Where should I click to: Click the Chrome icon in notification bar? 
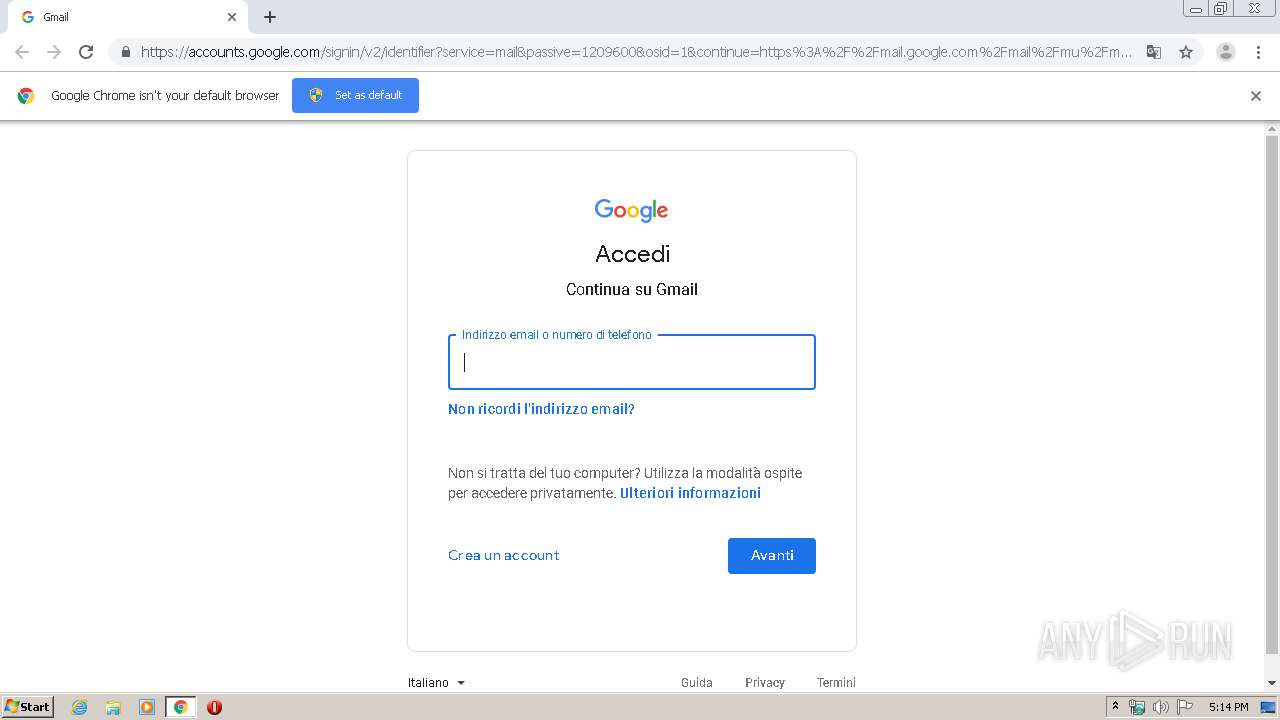pos(26,96)
